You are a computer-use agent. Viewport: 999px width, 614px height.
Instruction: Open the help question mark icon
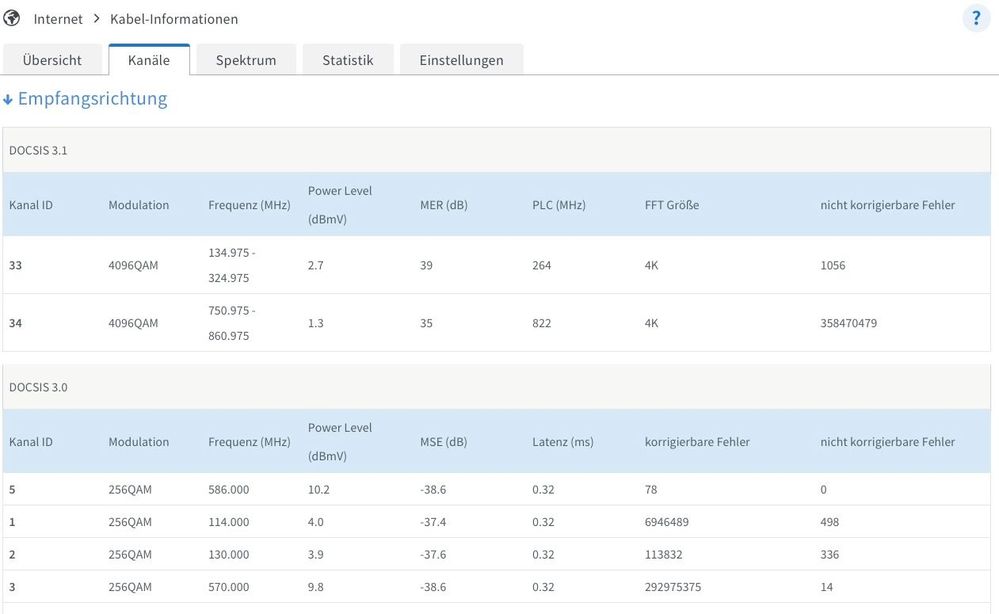(975, 19)
